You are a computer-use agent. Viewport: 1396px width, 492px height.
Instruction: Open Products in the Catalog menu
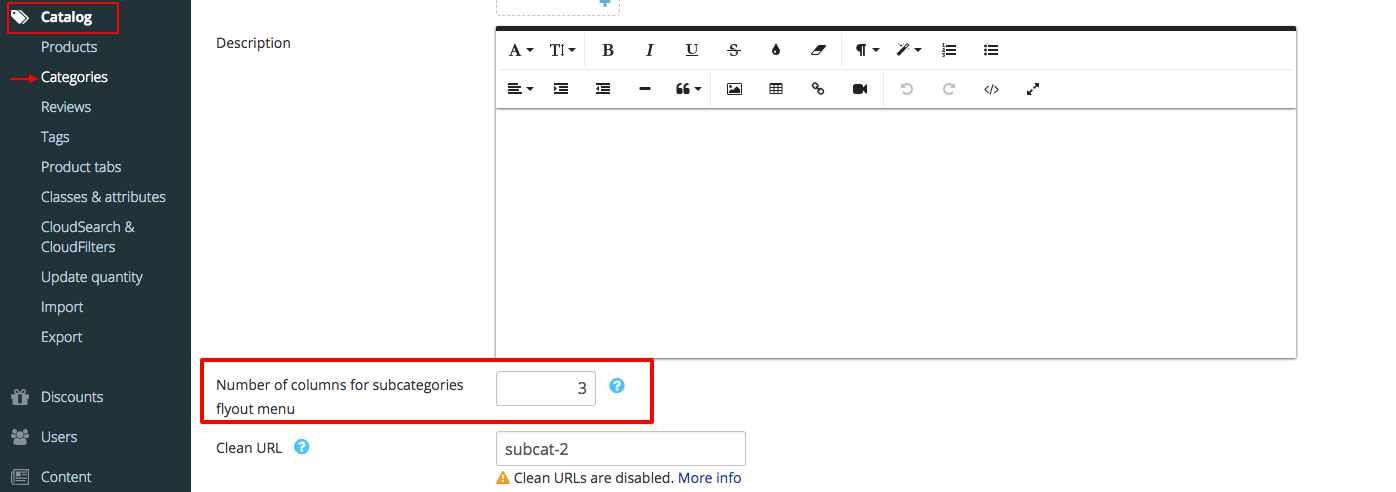point(69,47)
